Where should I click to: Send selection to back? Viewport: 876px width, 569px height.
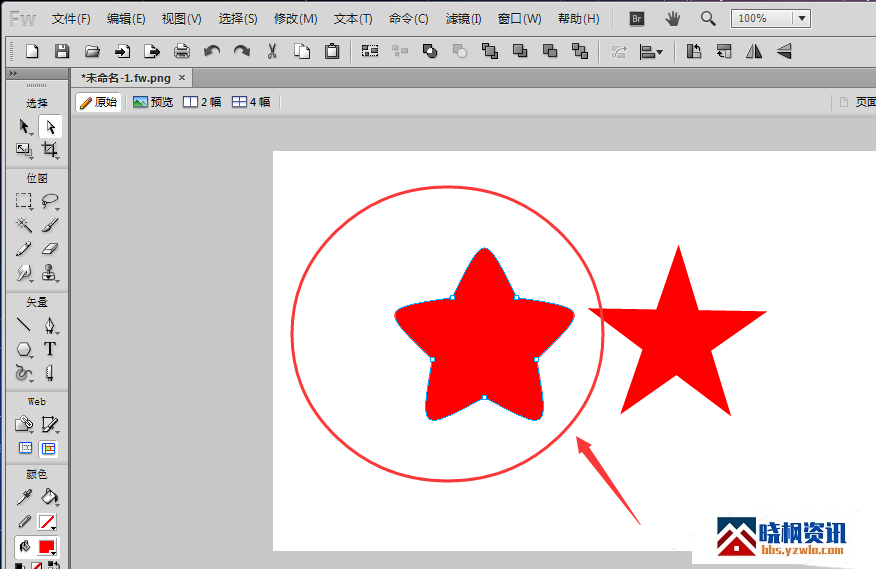click(580, 52)
